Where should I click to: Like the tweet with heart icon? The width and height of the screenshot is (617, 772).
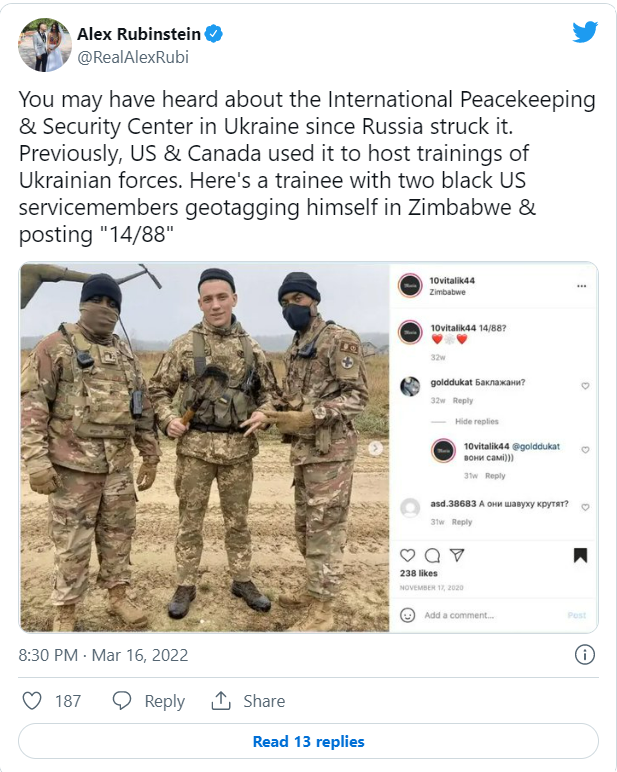click(32, 701)
